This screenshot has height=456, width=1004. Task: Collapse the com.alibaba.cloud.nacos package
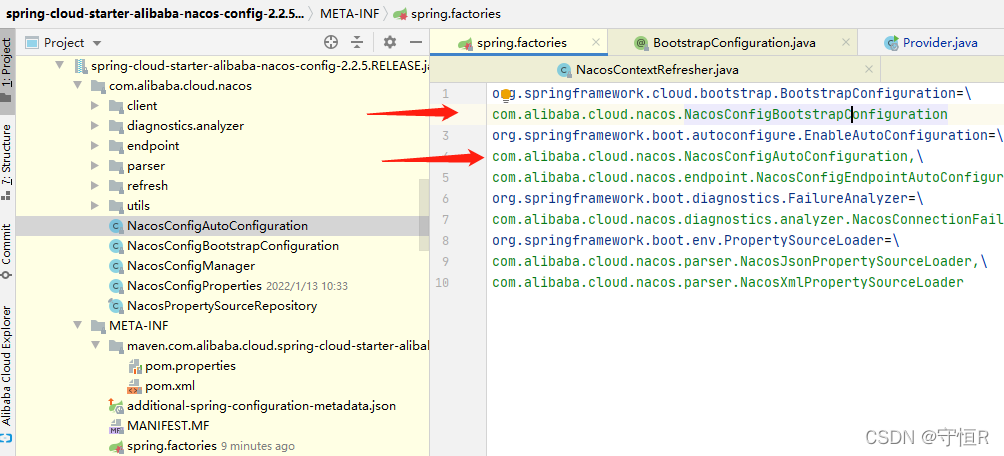click(78, 85)
